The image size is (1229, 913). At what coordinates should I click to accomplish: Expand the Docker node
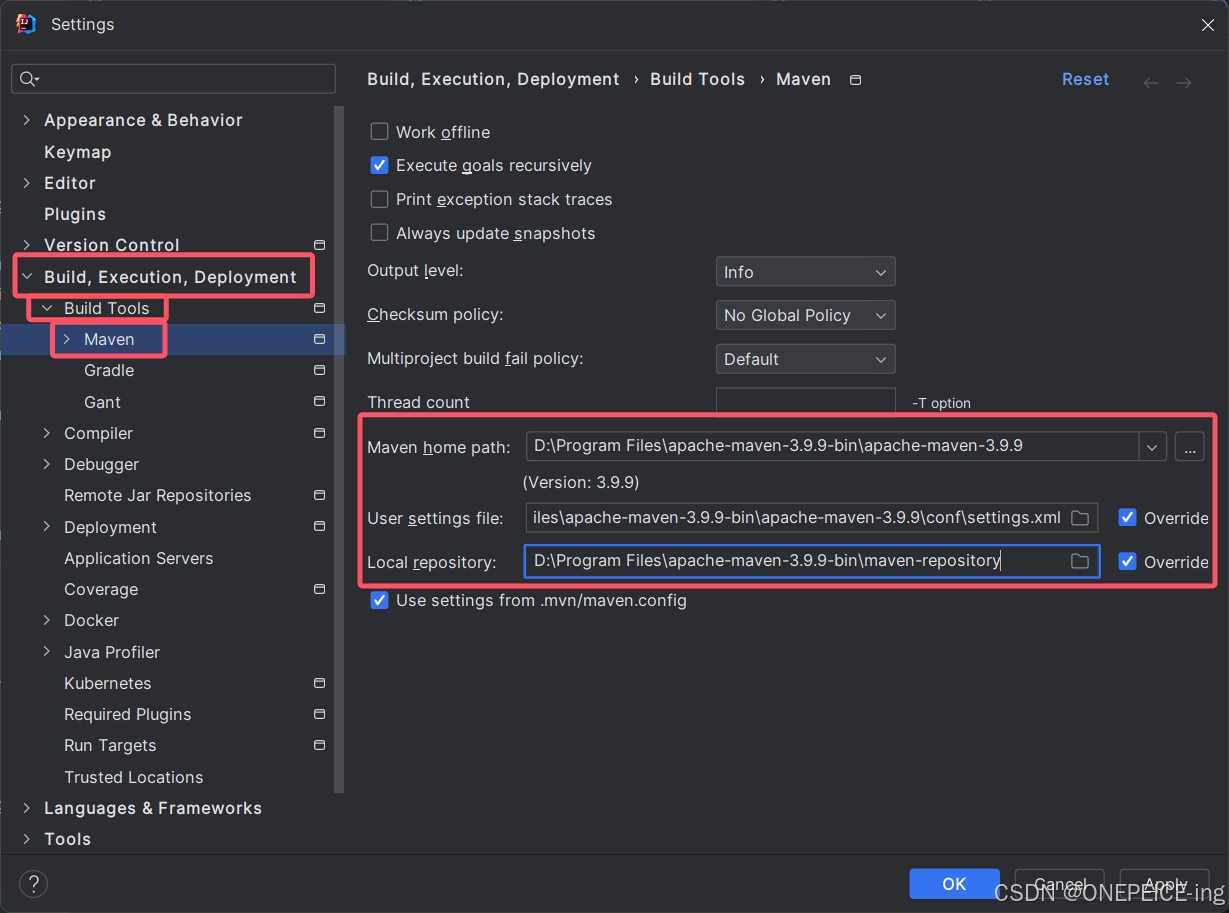(x=47, y=620)
